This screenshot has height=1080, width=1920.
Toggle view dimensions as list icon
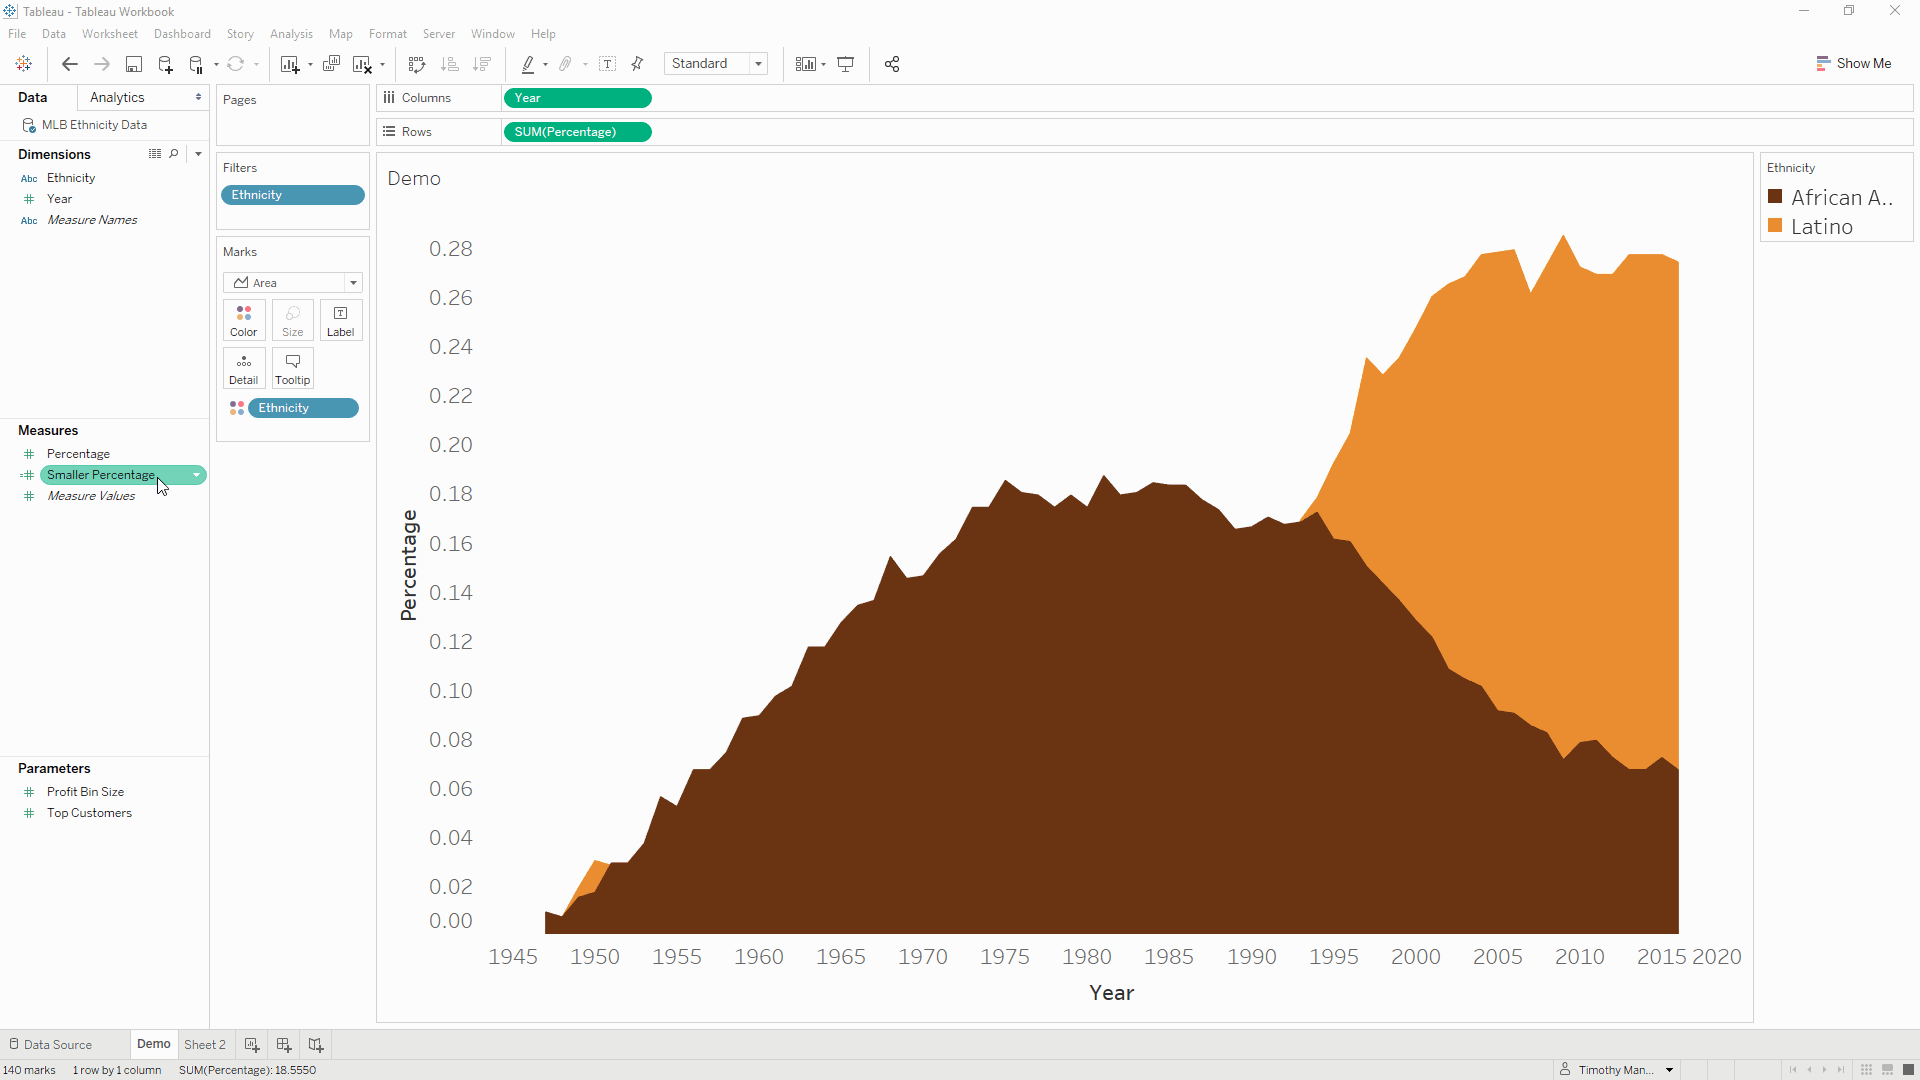(155, 154)
